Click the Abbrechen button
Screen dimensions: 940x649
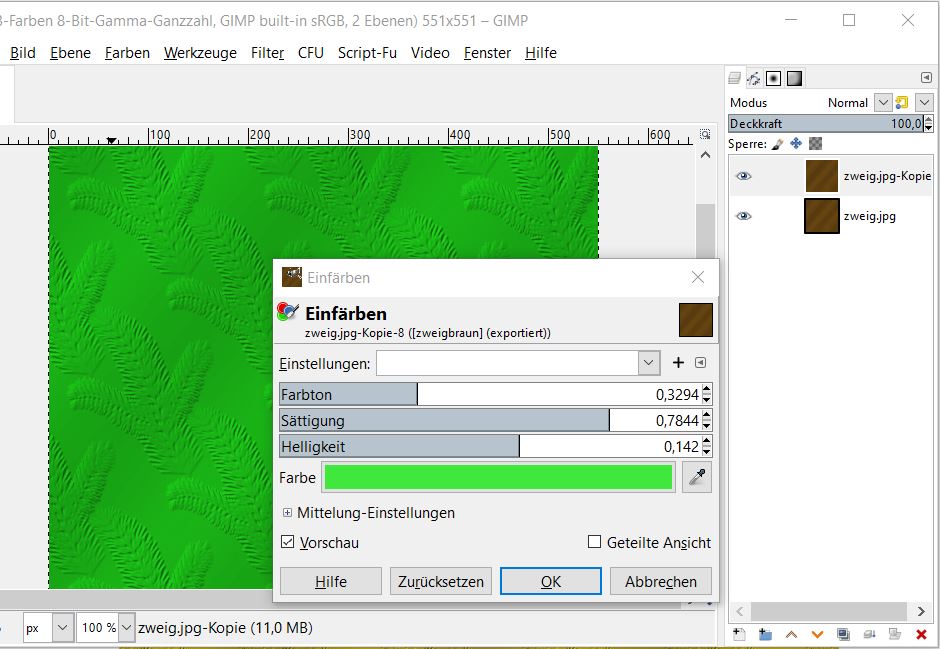661,581
